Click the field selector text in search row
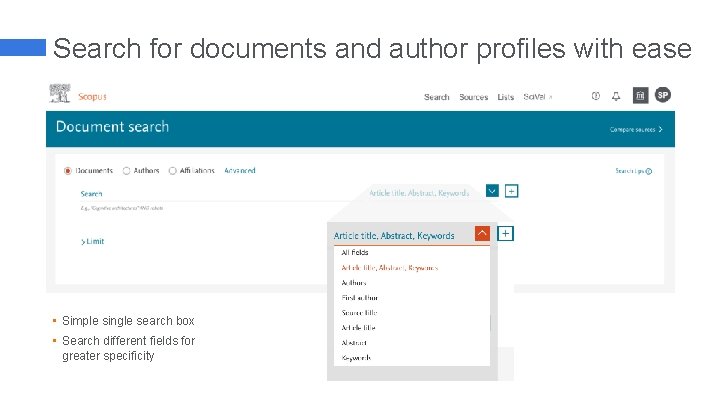Screen dimensions: 720x405 pyautogui.click(x=419, y=193)
